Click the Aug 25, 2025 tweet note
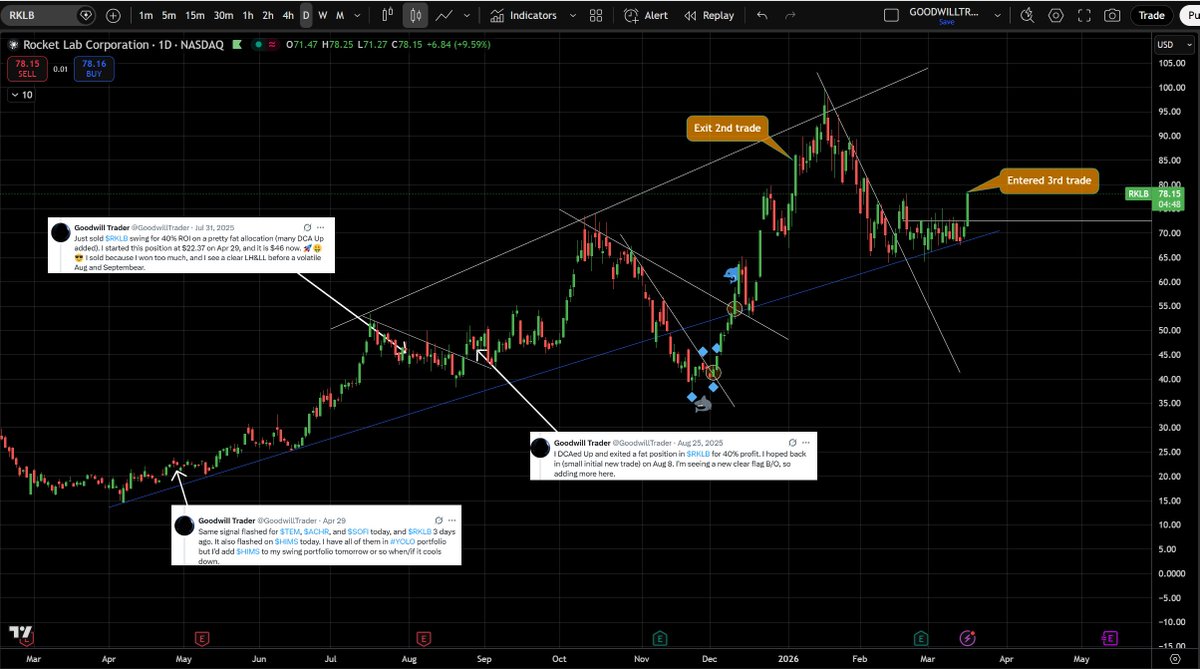 (x=674, y=456)
